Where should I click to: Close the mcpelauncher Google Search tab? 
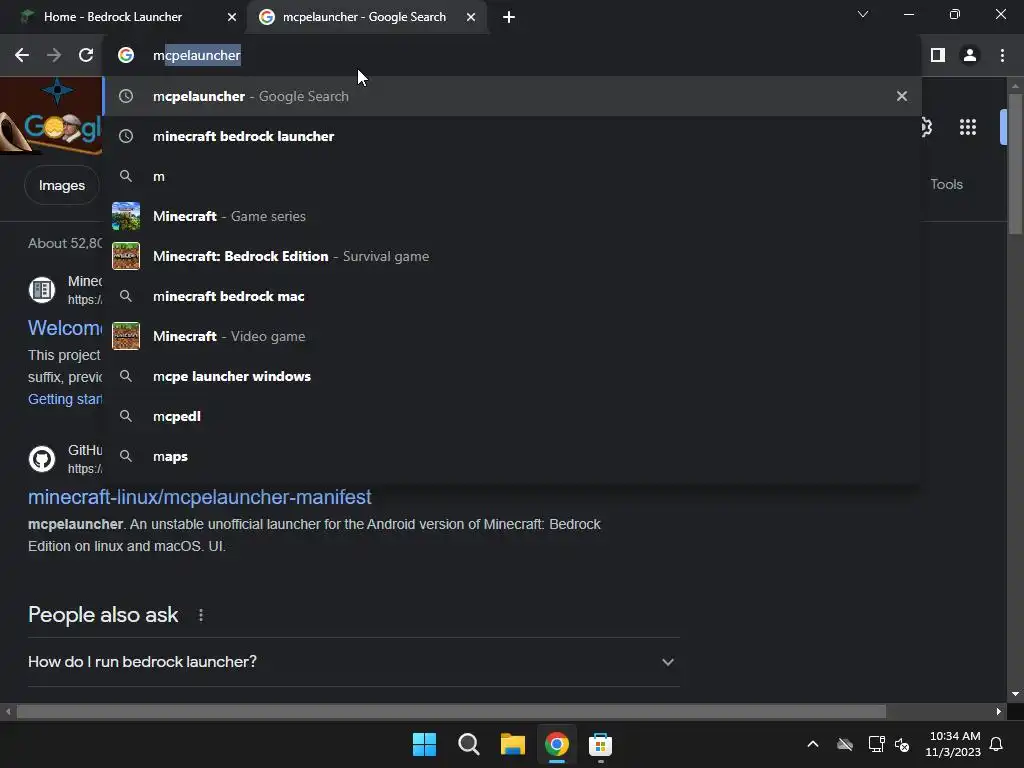(x=471, y=17)
